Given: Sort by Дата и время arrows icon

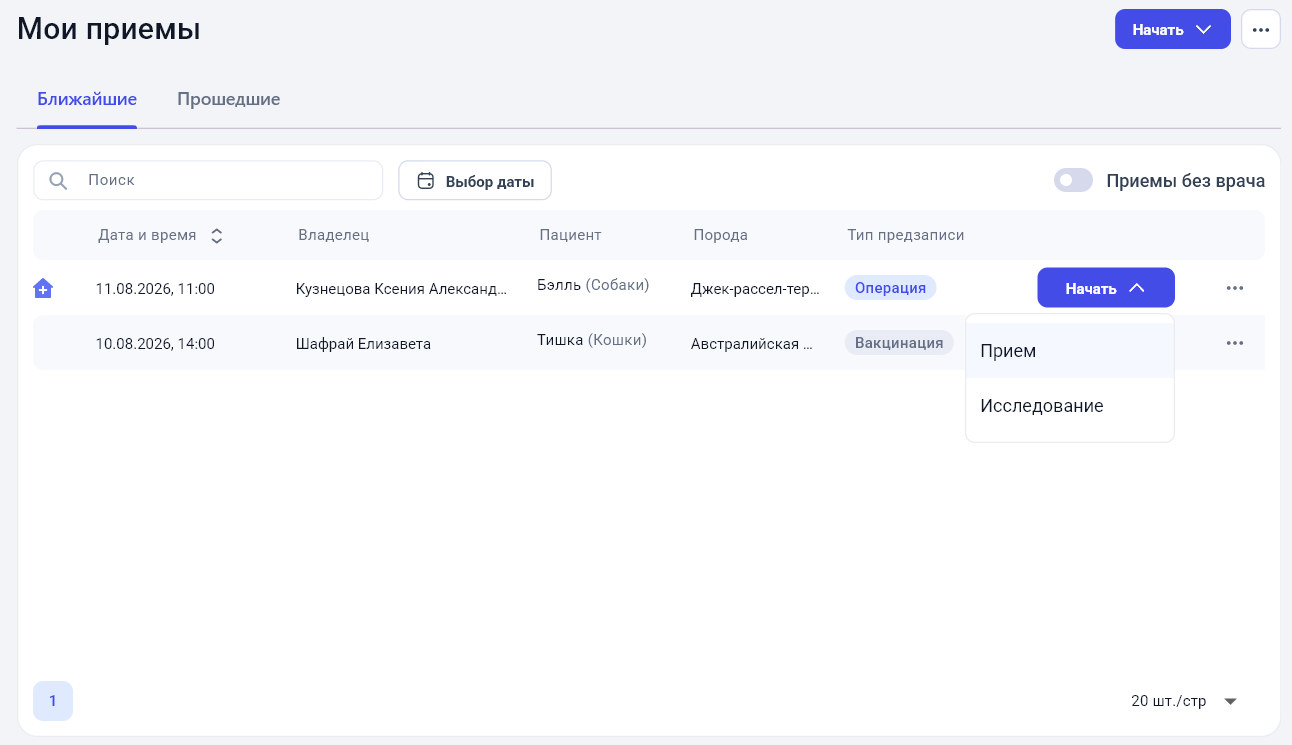Looking at the screenshot, I should coord(216,236).
